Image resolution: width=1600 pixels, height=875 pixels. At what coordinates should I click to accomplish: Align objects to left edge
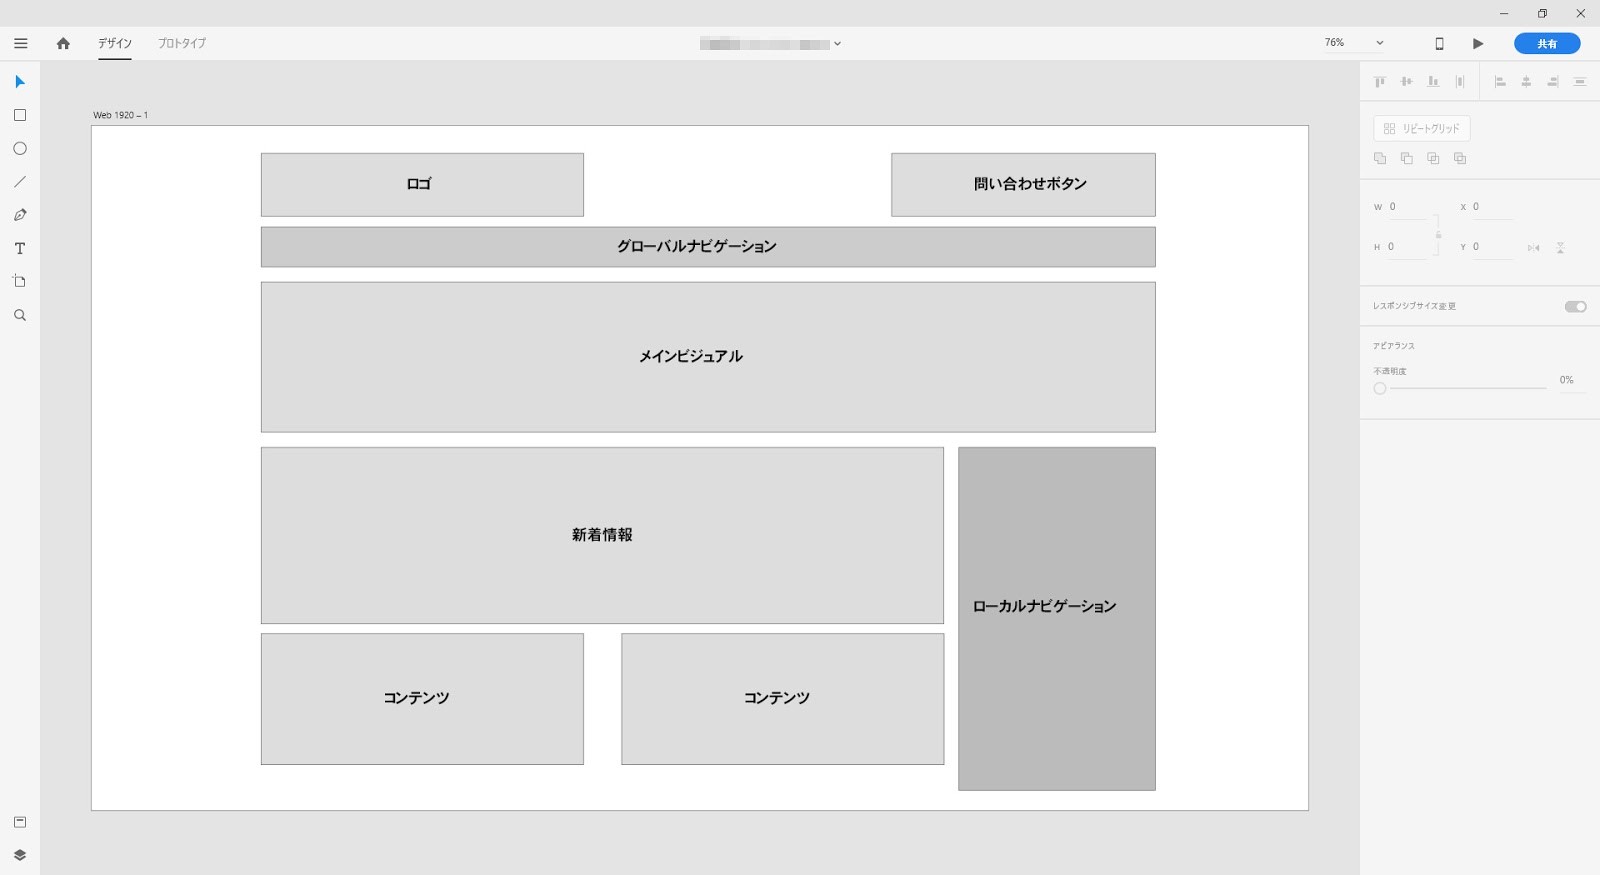point(1500,82)
